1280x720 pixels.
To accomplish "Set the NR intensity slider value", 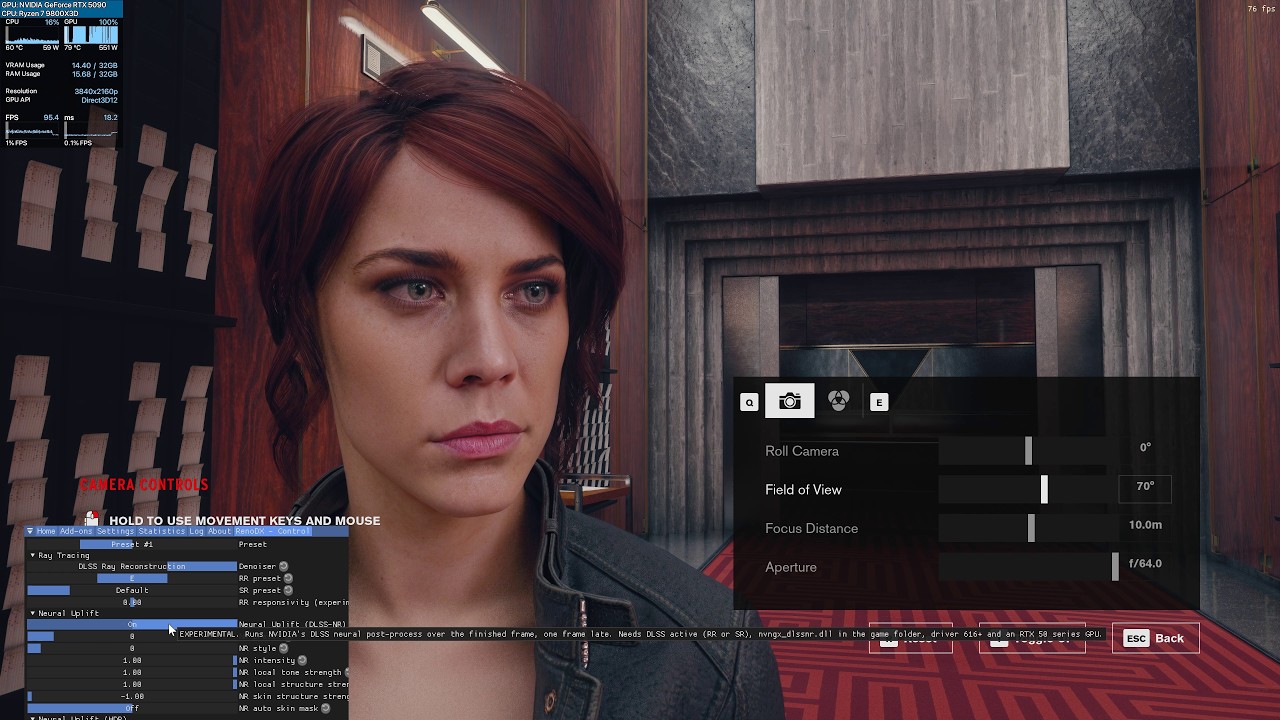I will pos(132,661).
